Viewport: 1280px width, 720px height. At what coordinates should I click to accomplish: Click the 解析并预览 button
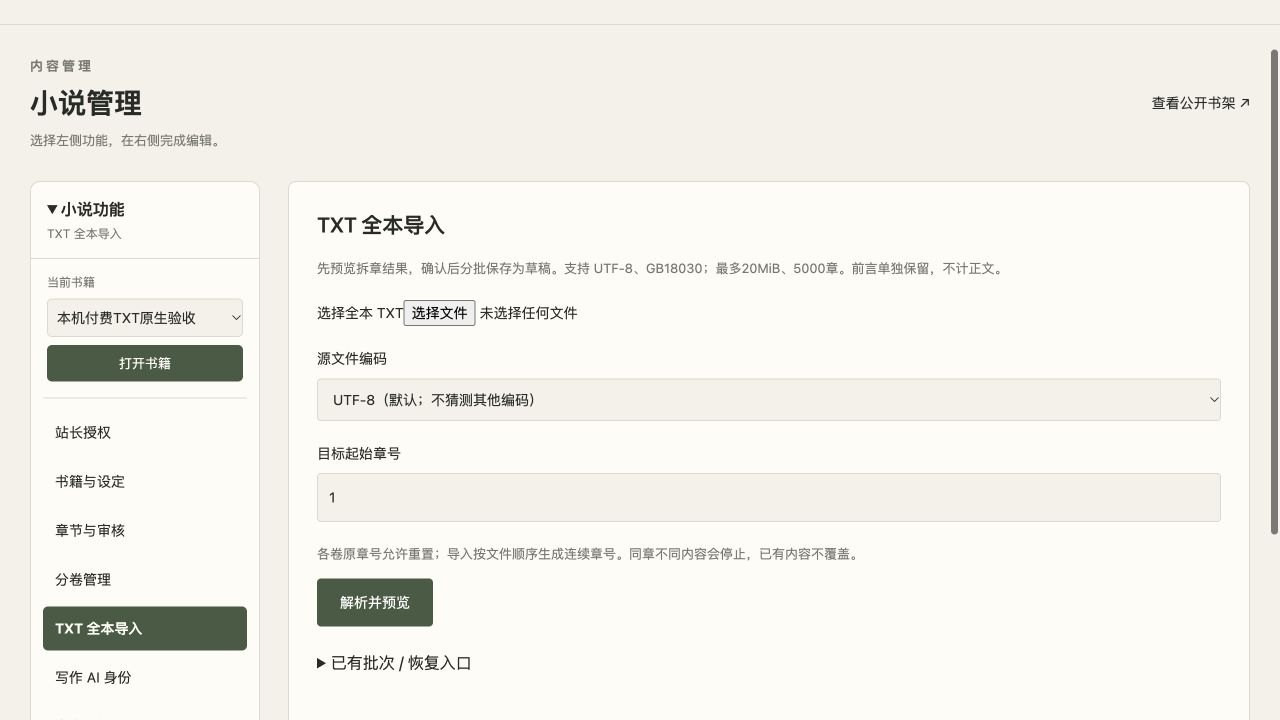tap(375, 602)
